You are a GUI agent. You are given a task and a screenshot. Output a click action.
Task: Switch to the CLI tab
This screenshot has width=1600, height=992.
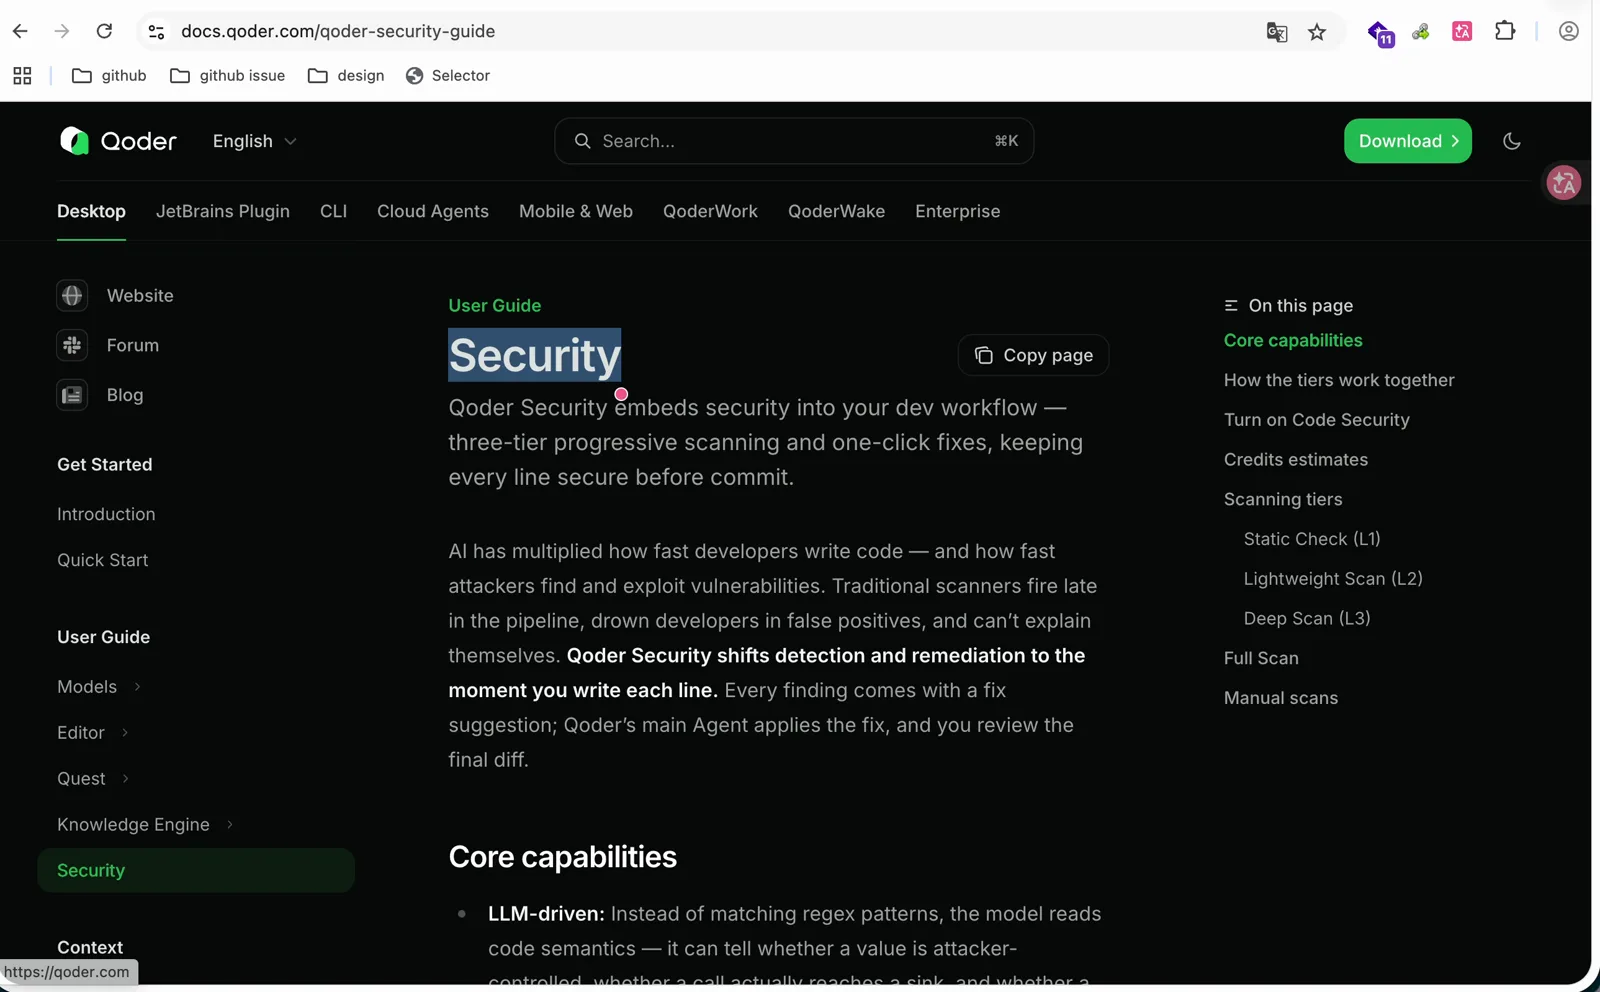point(333,211)
